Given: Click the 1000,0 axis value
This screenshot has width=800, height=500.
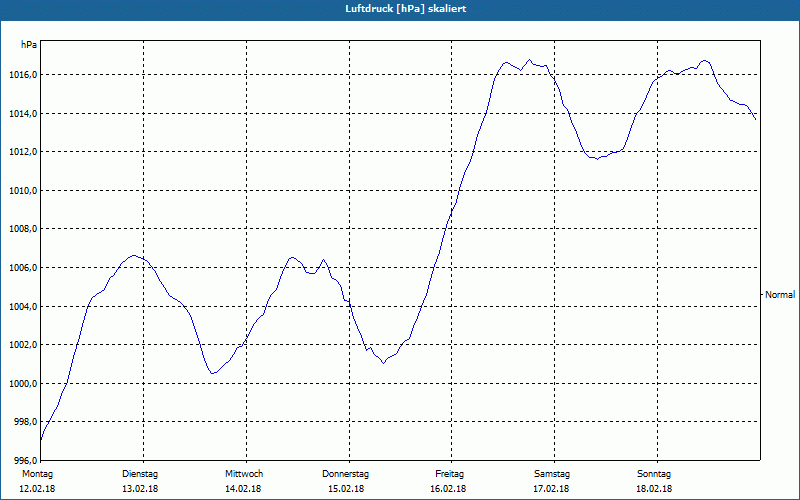Looking at the screenshot, I should [x=23, y=384].
